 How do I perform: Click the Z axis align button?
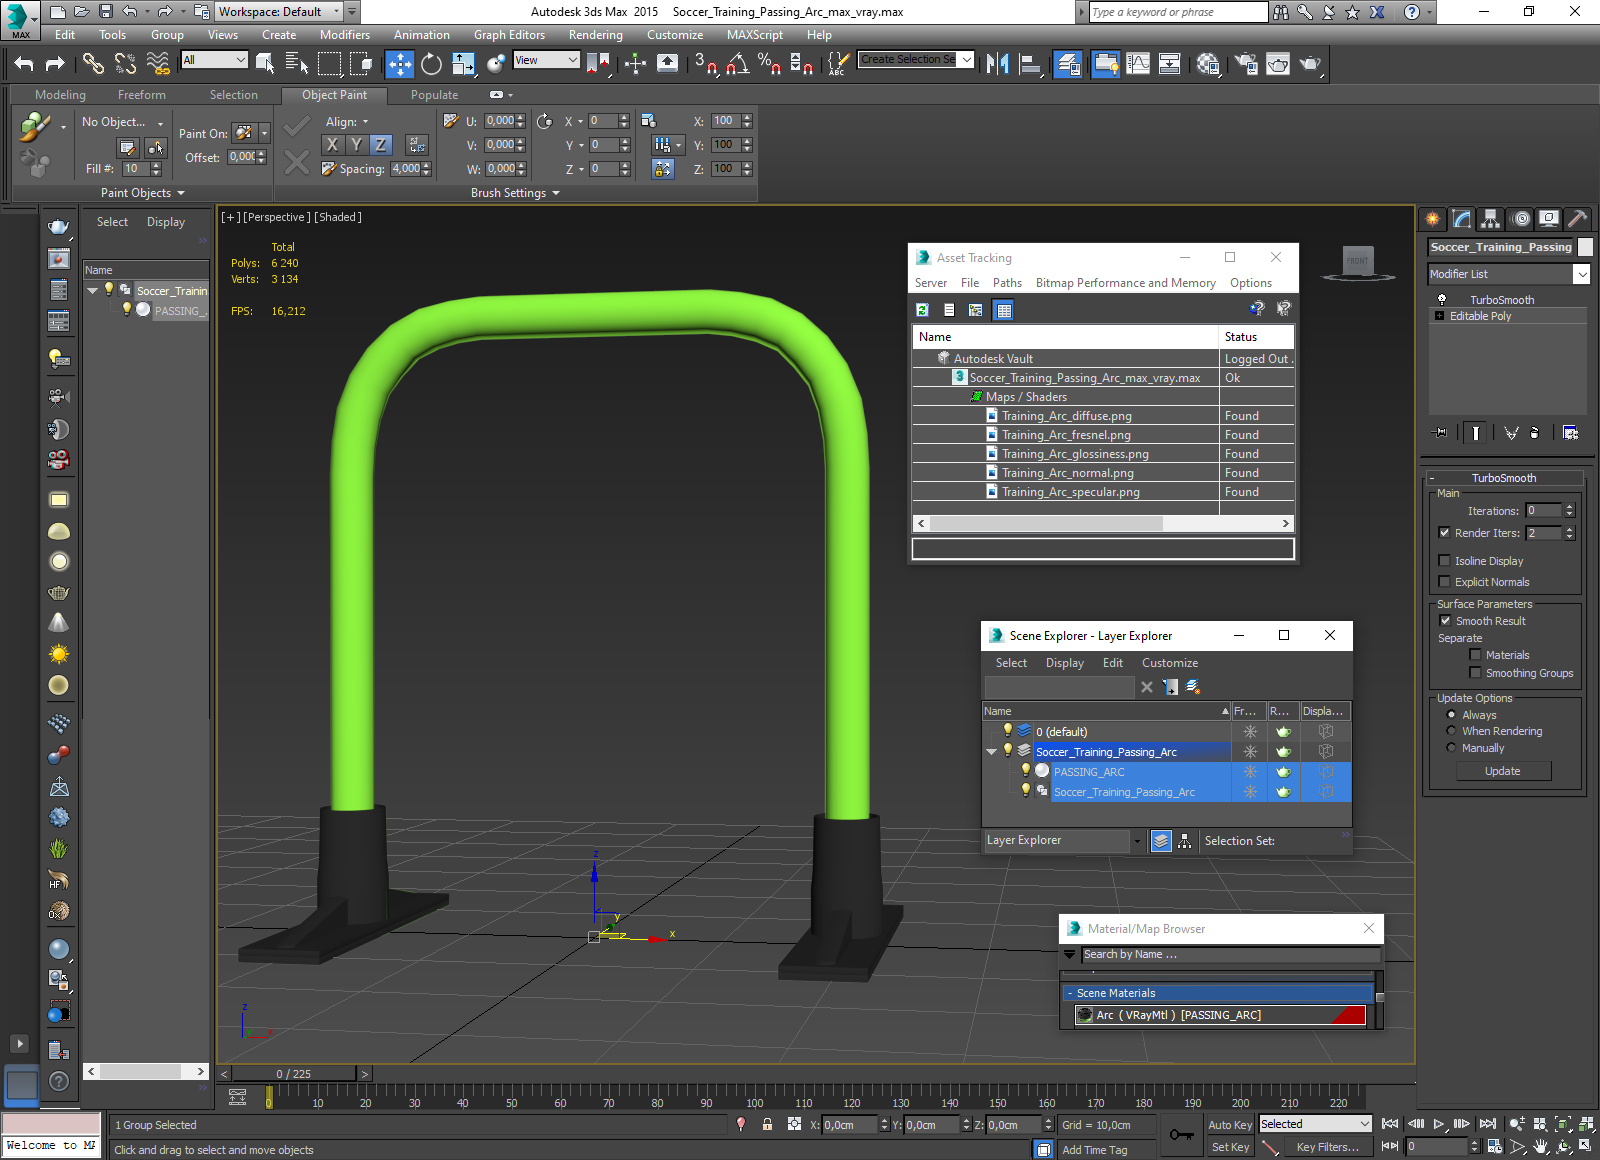coord(381,145)
